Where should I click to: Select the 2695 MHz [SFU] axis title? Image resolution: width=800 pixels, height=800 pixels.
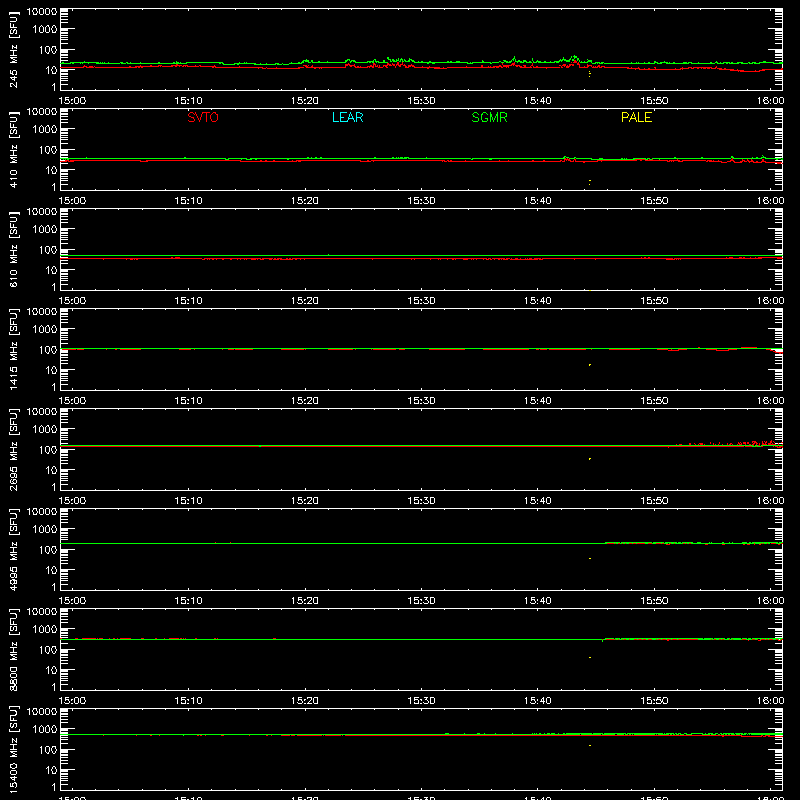pyautogui.click(x=14, y=449)
